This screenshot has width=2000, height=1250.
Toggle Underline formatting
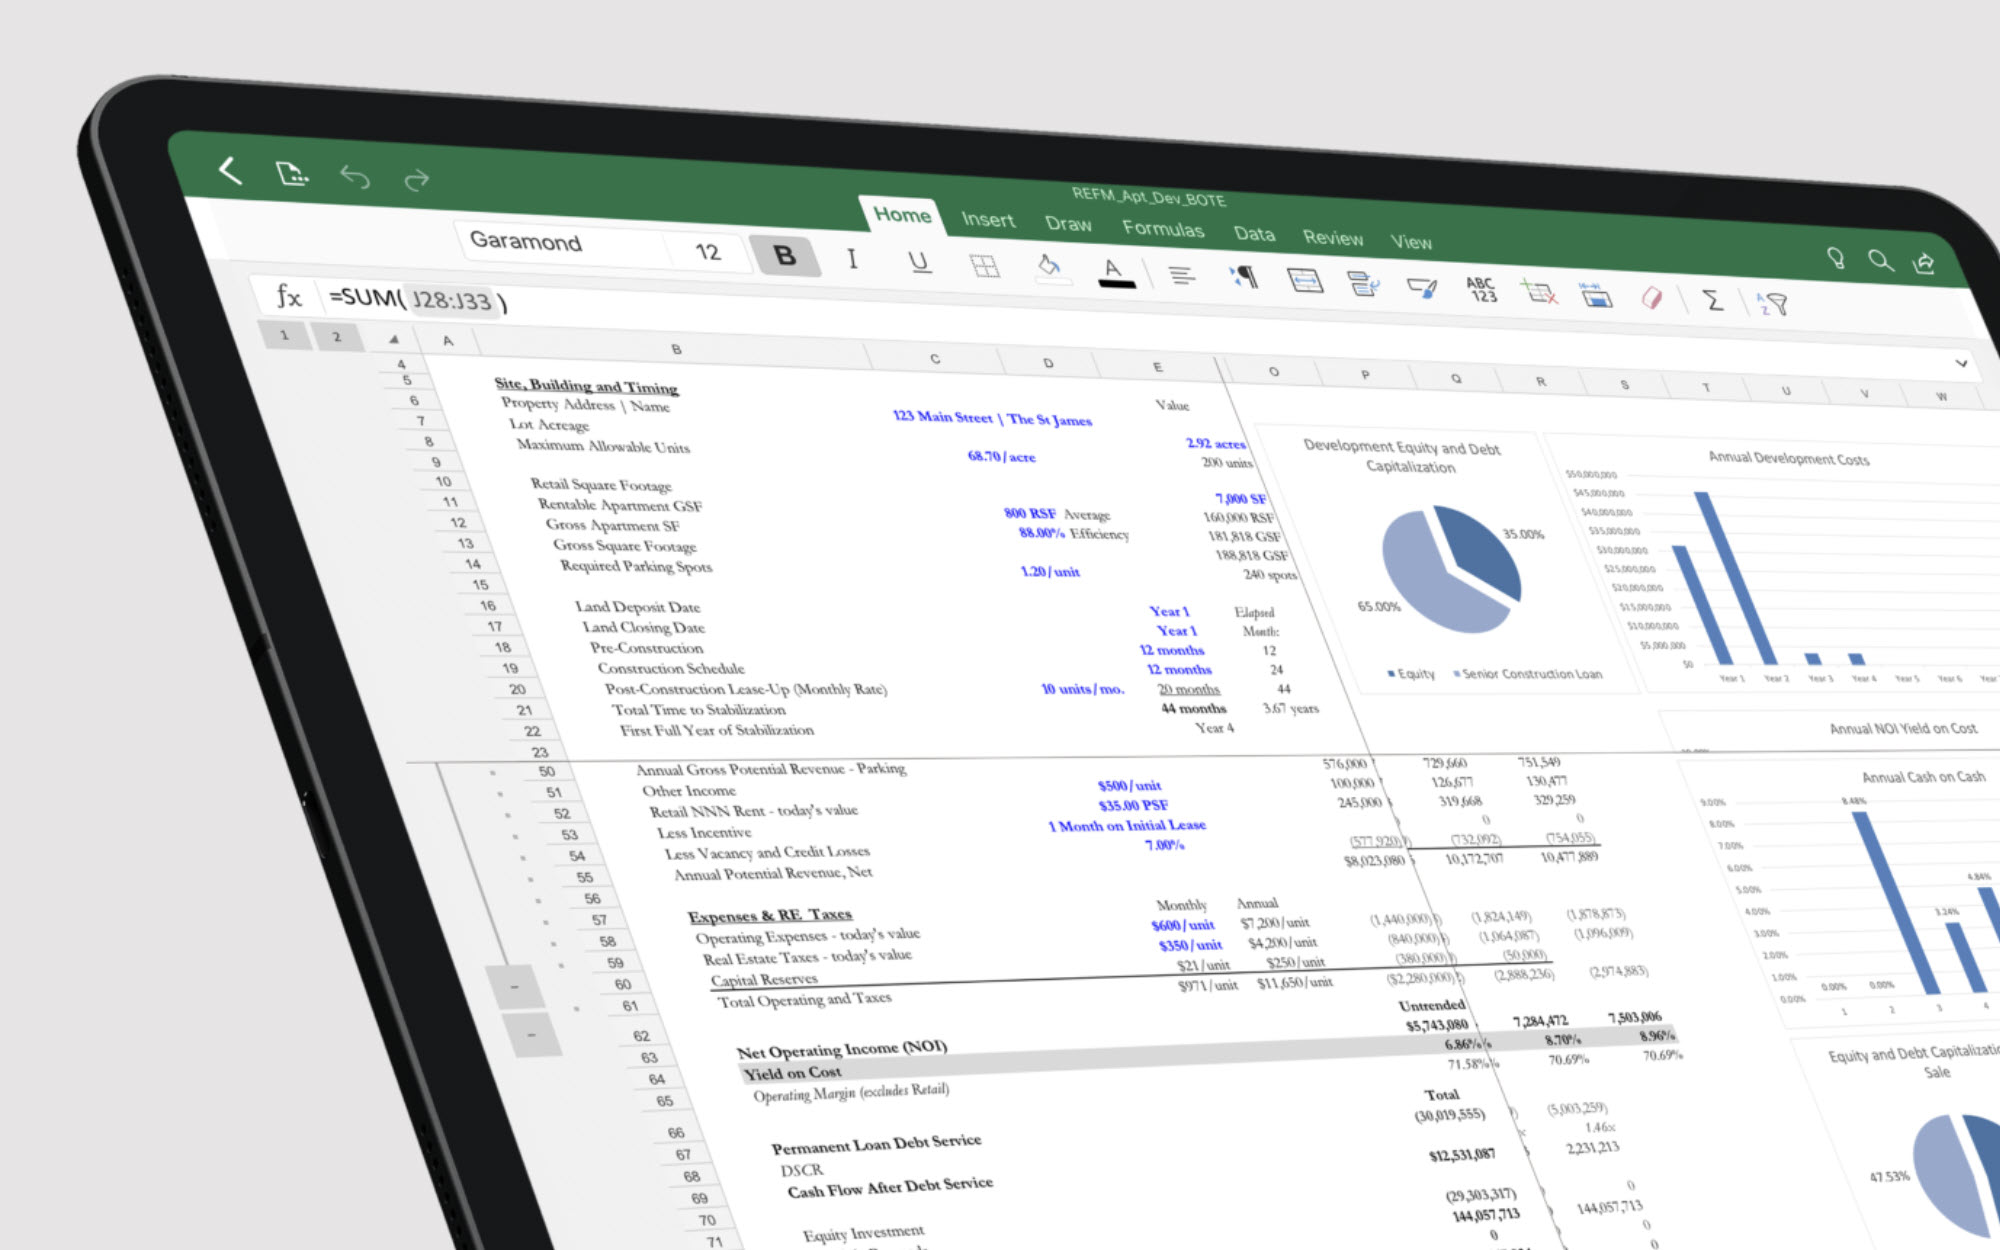(918, 262)
